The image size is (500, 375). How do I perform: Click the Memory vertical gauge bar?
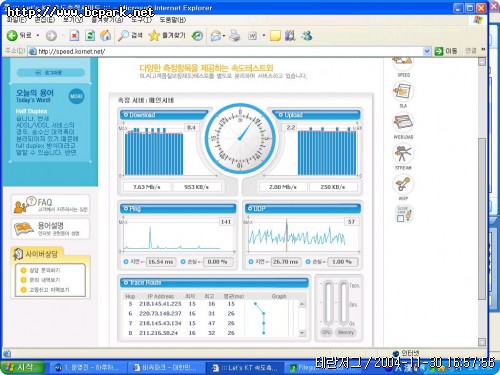pos(344,303)
